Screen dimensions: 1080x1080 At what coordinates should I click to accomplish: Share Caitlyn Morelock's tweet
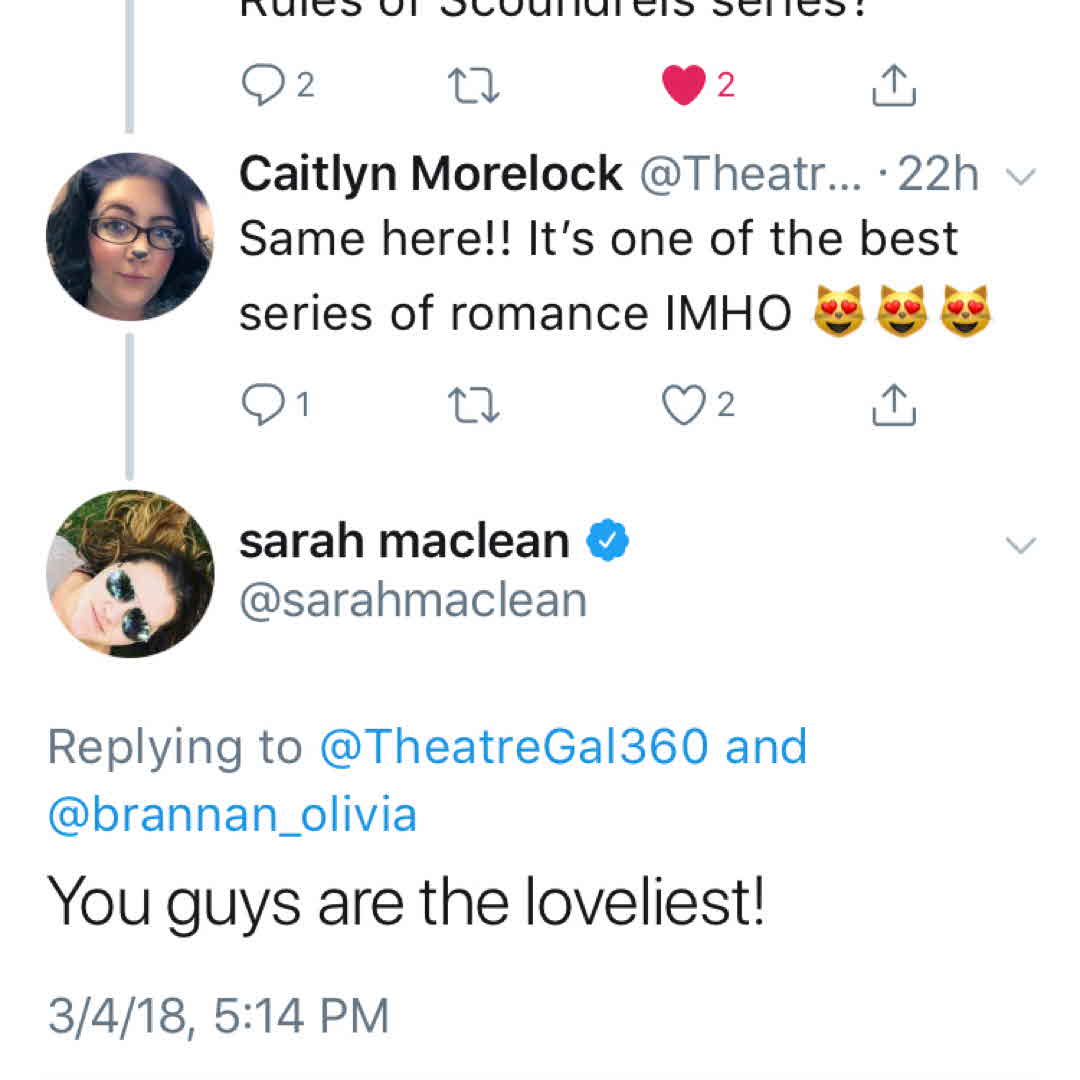tap(894, 405)
